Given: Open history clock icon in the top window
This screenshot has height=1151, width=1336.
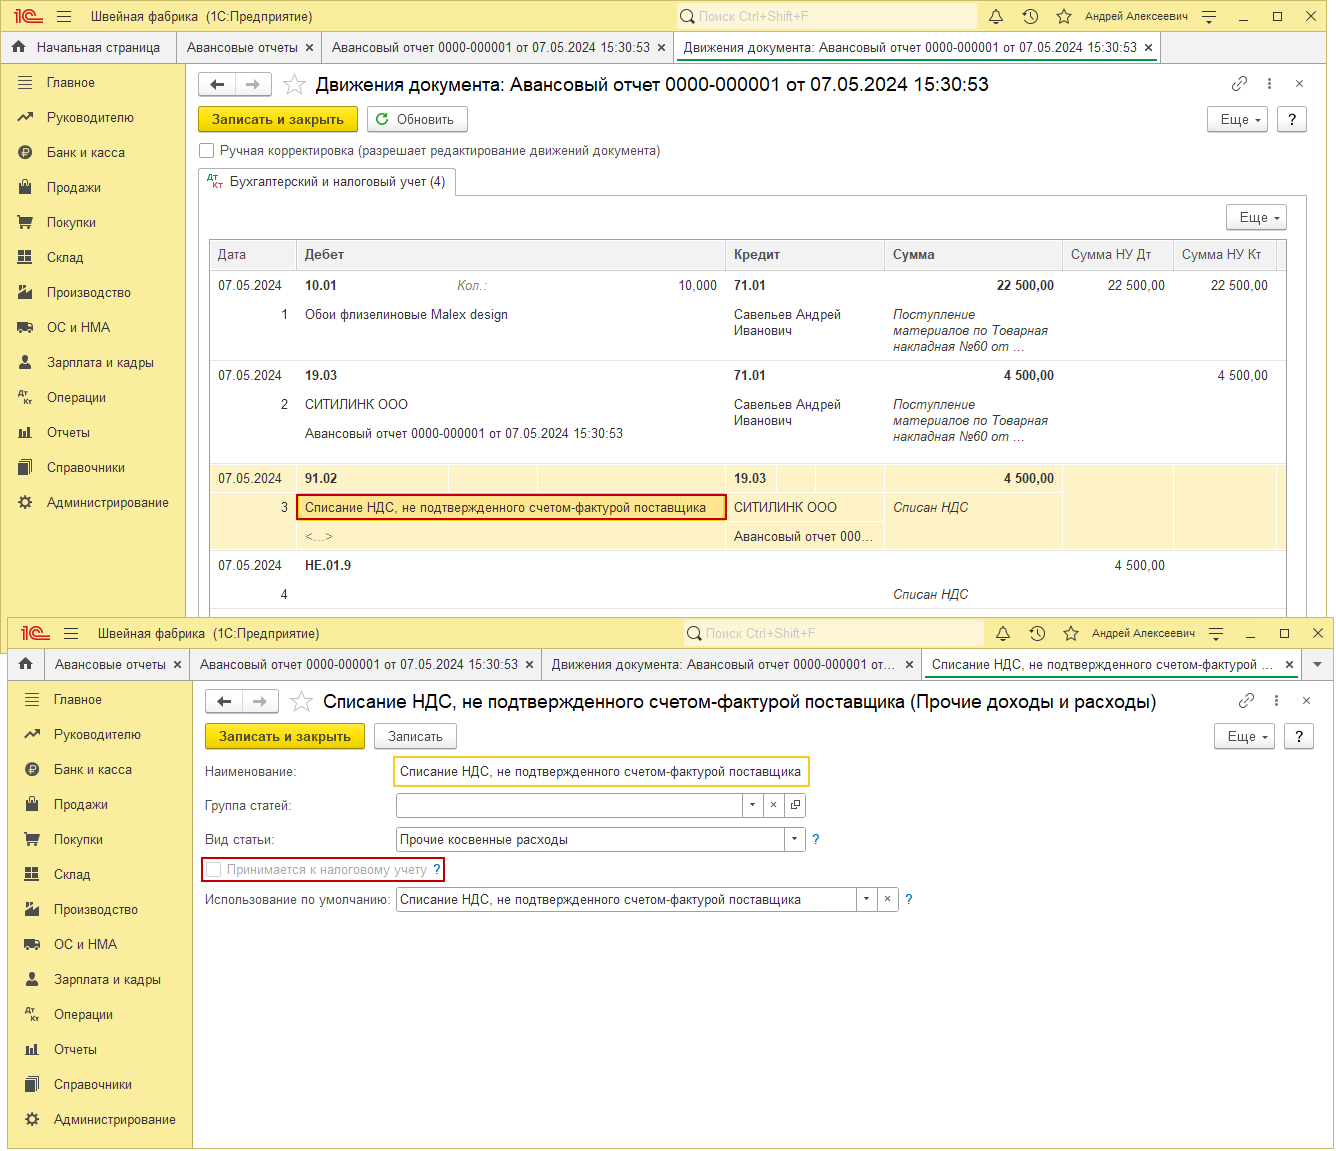Looking at the screenshot, I should click(x=1030, y=16).
